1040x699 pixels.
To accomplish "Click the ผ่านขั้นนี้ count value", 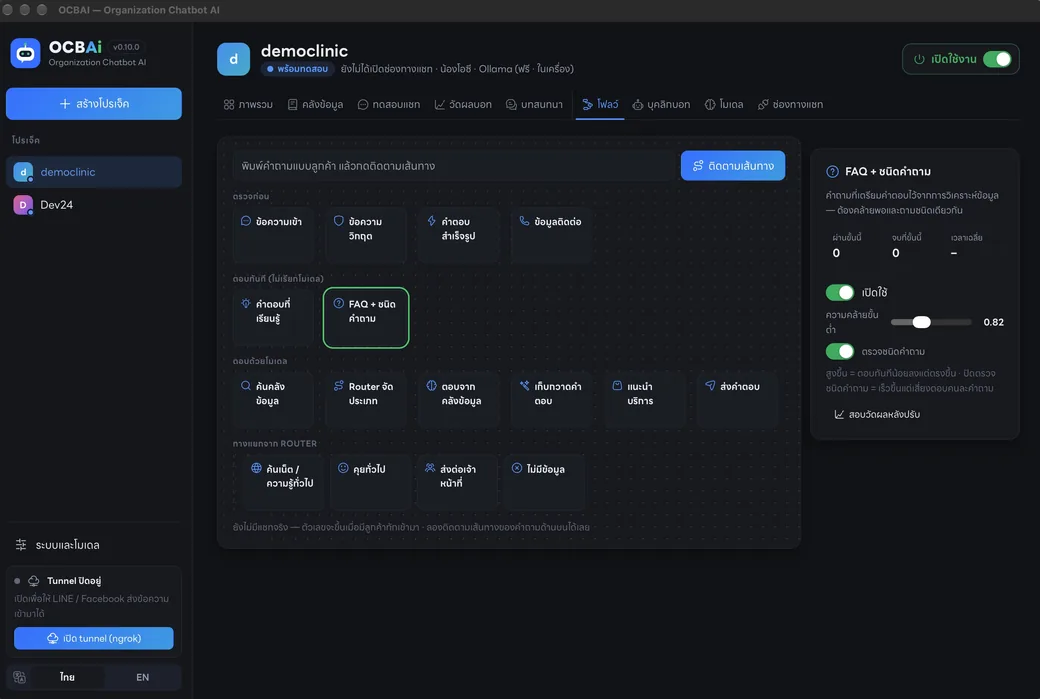I will (x=836, y=253).
